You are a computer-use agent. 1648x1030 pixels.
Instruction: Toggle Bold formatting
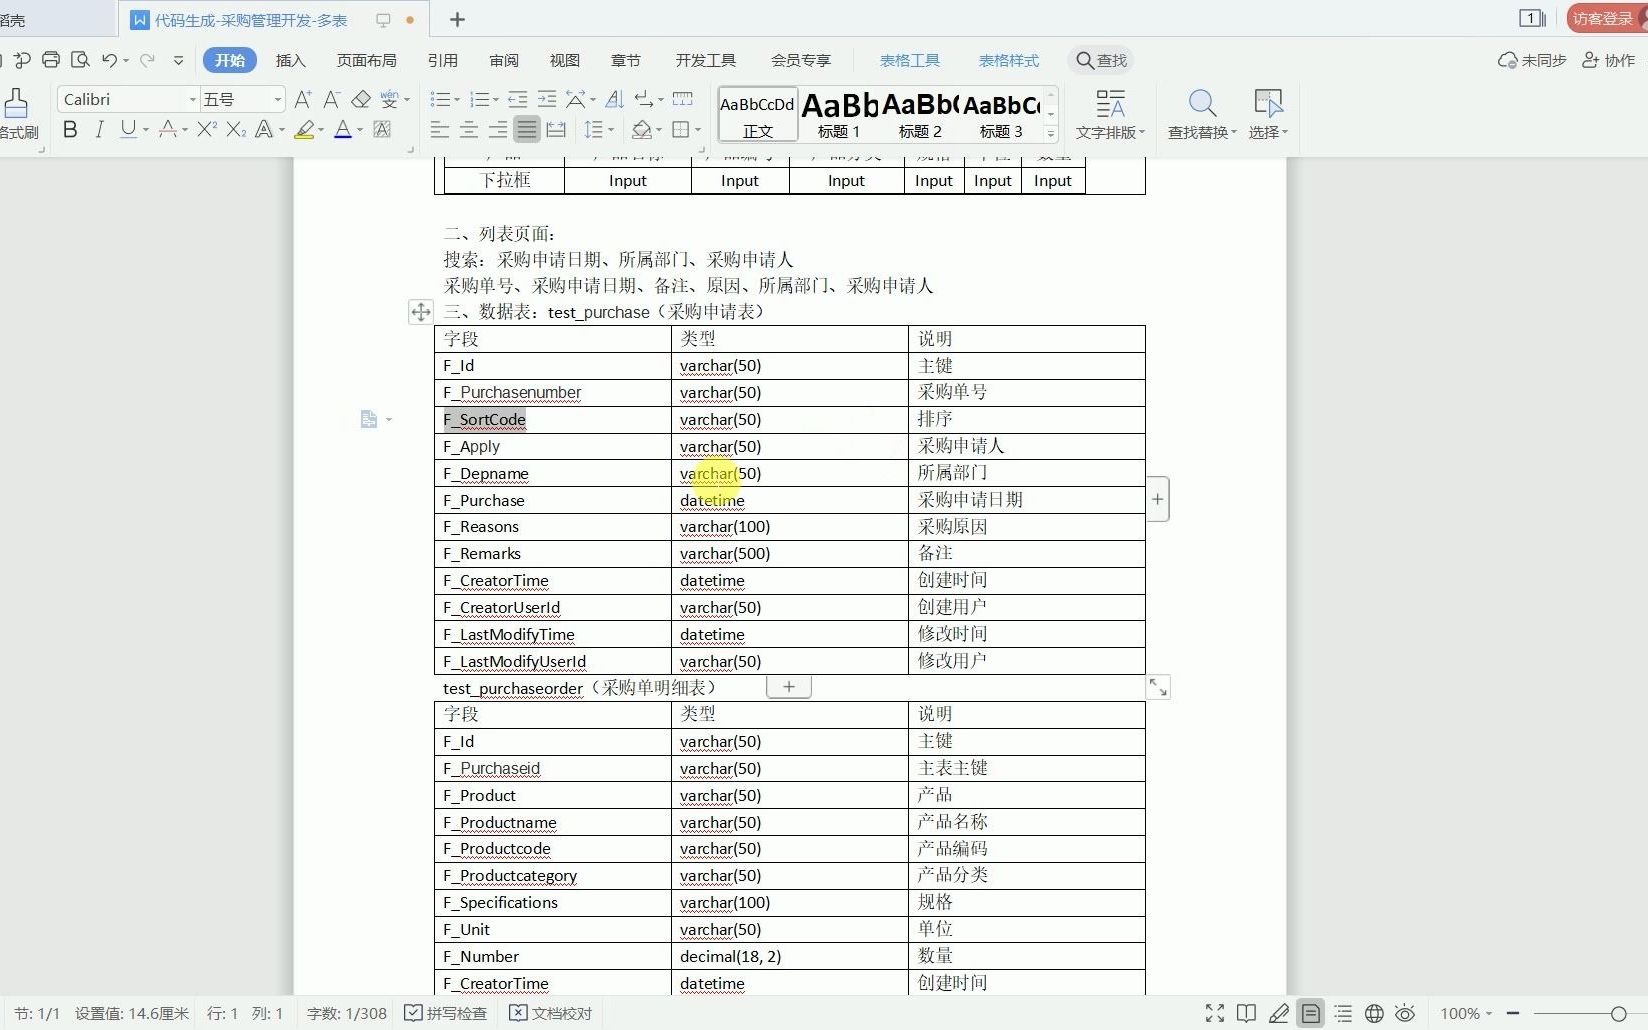tap(70, 129)
